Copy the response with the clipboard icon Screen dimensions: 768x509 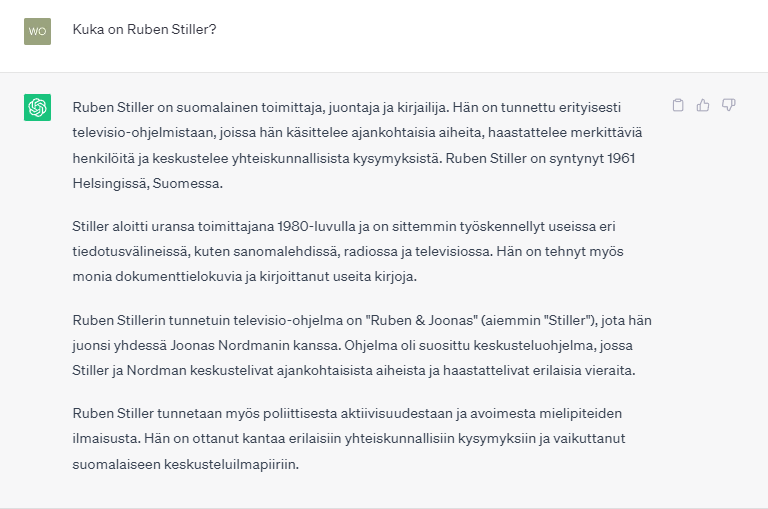(678, 105)
